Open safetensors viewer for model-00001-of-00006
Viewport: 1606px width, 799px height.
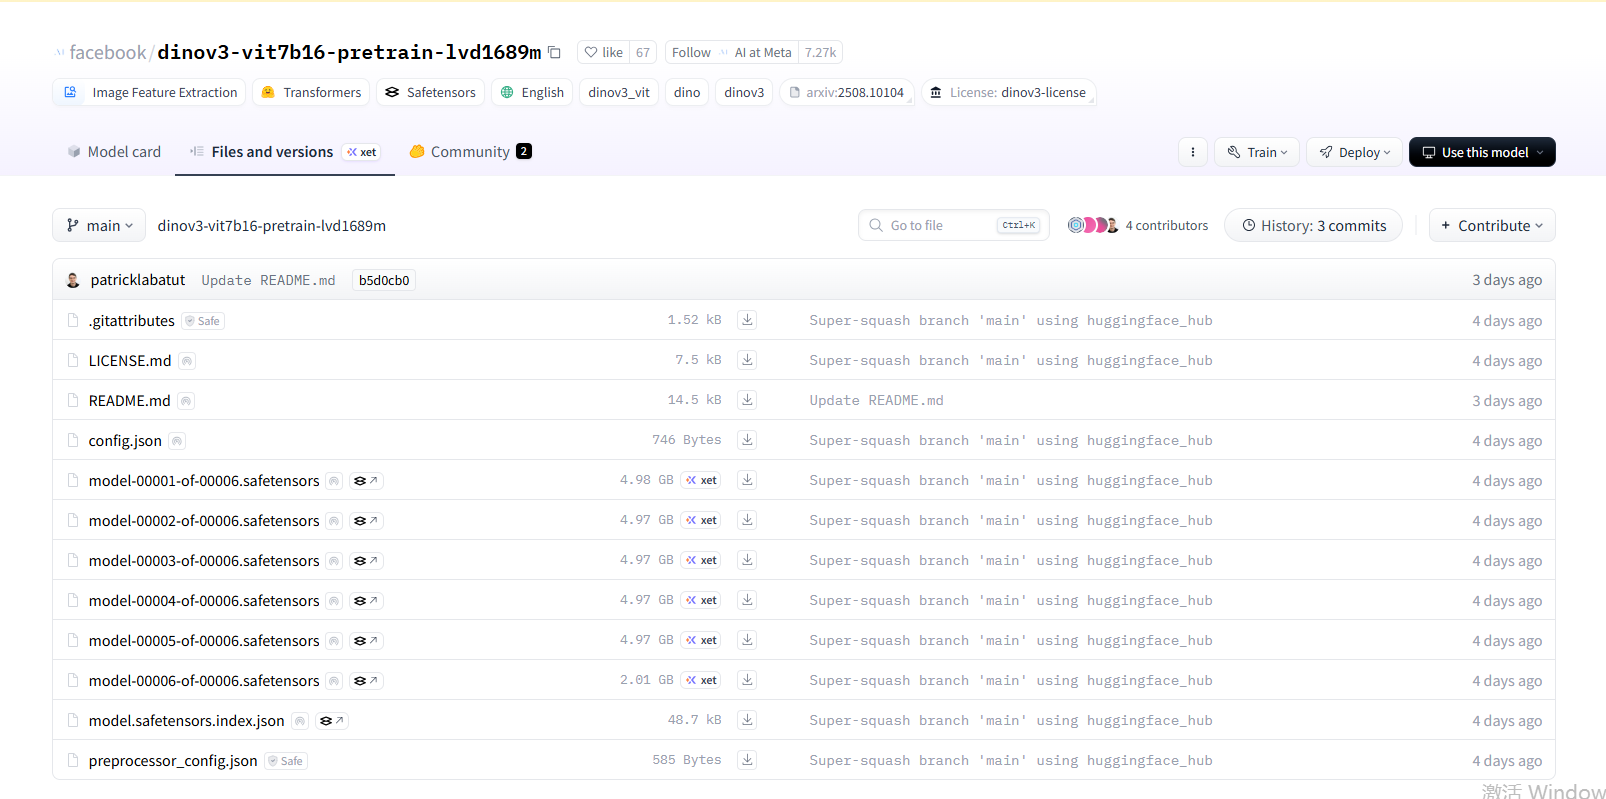366,481
